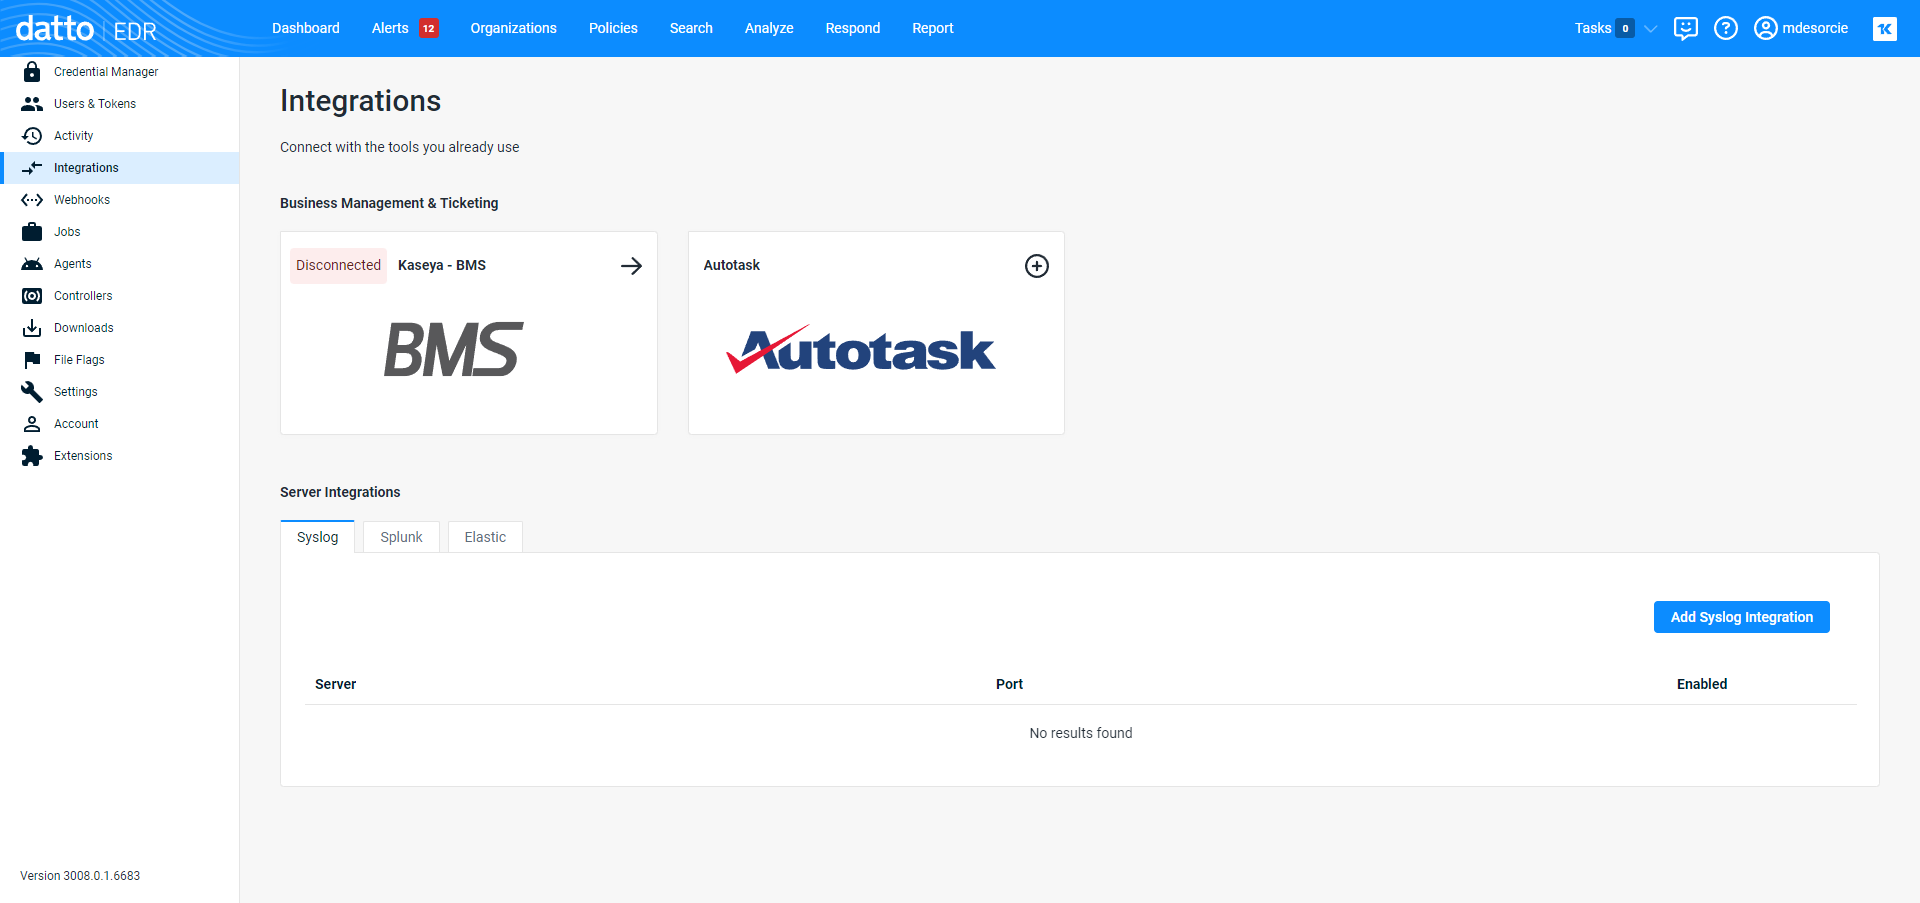This screenshot has width=1920, height=903.
Task: Open the Report menu
Action: [933, 28]
